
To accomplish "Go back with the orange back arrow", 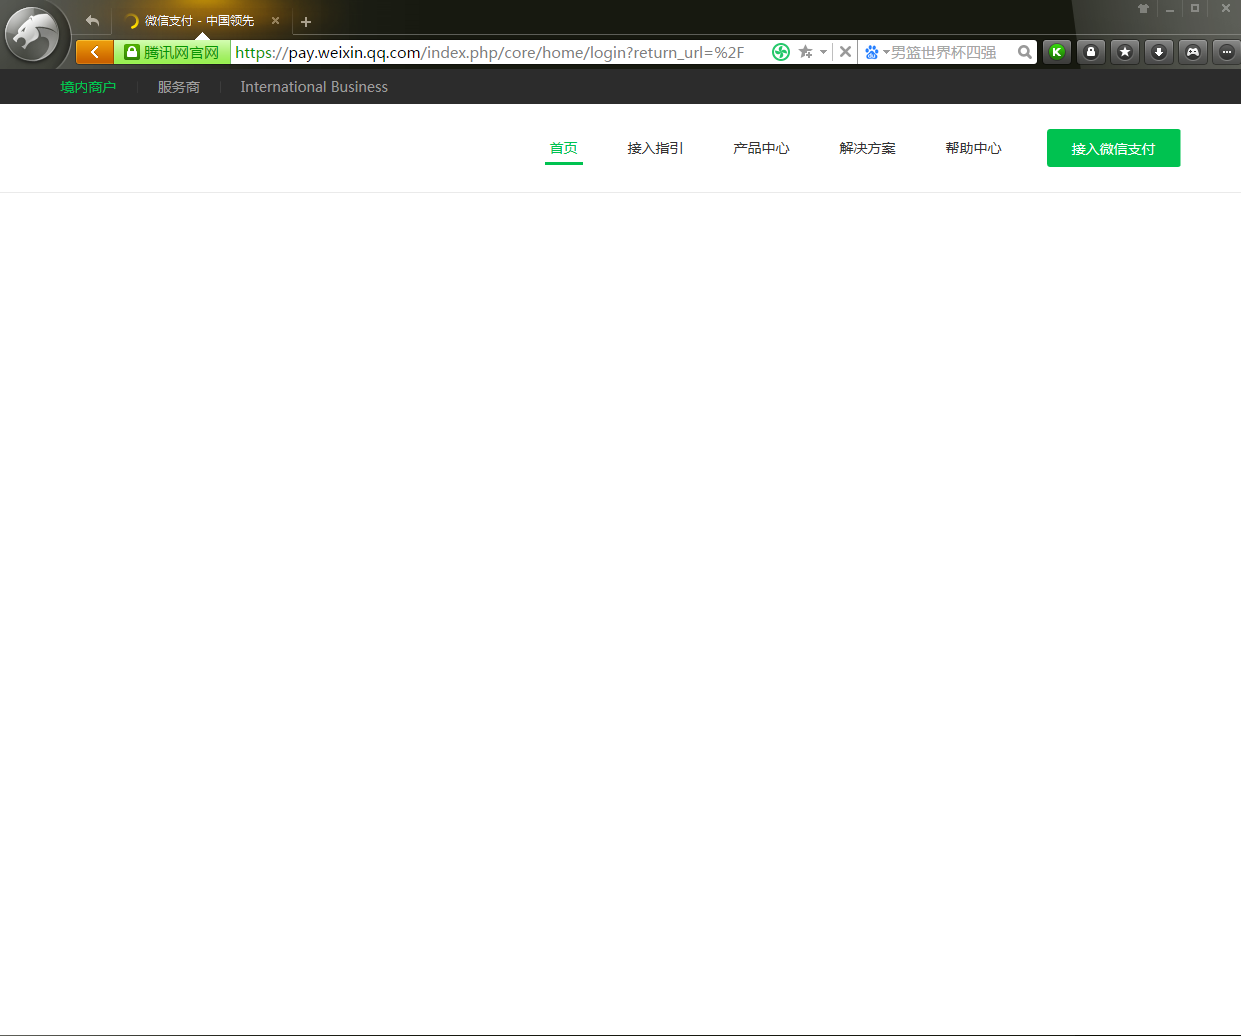I will (x=95, y=52).
